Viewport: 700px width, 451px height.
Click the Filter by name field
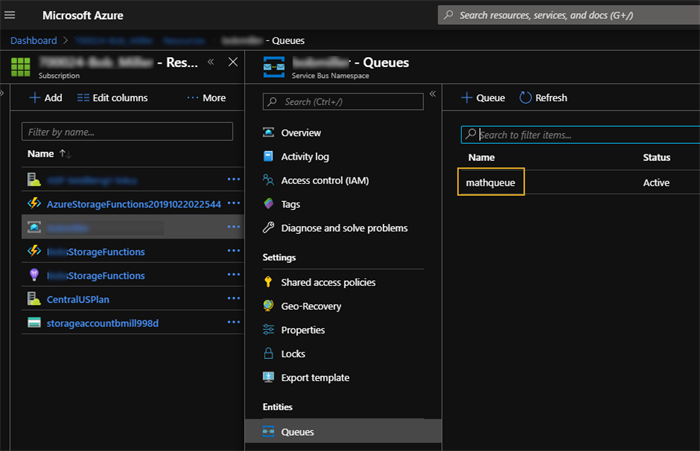click(x=127, y=132)
